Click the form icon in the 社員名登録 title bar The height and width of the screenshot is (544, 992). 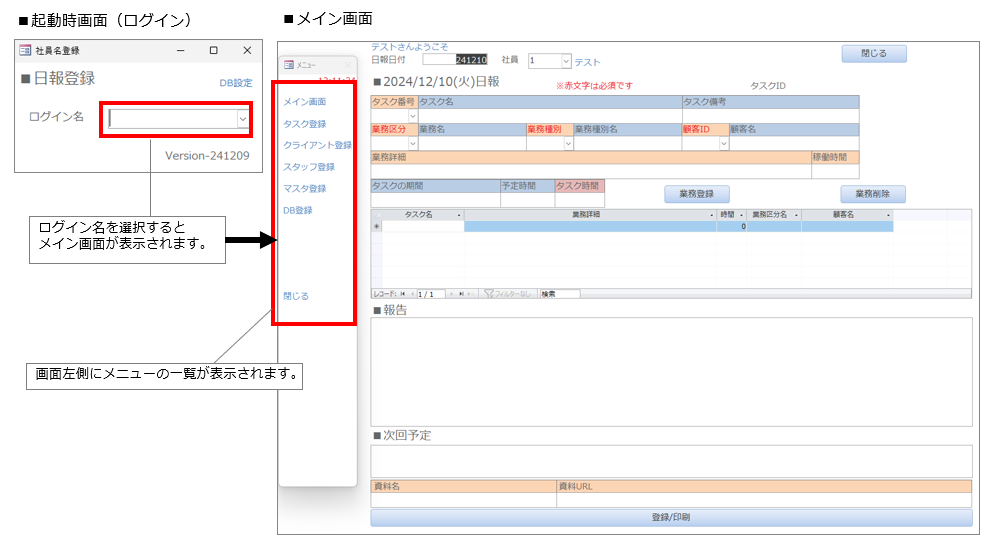(x=25, y=50)
